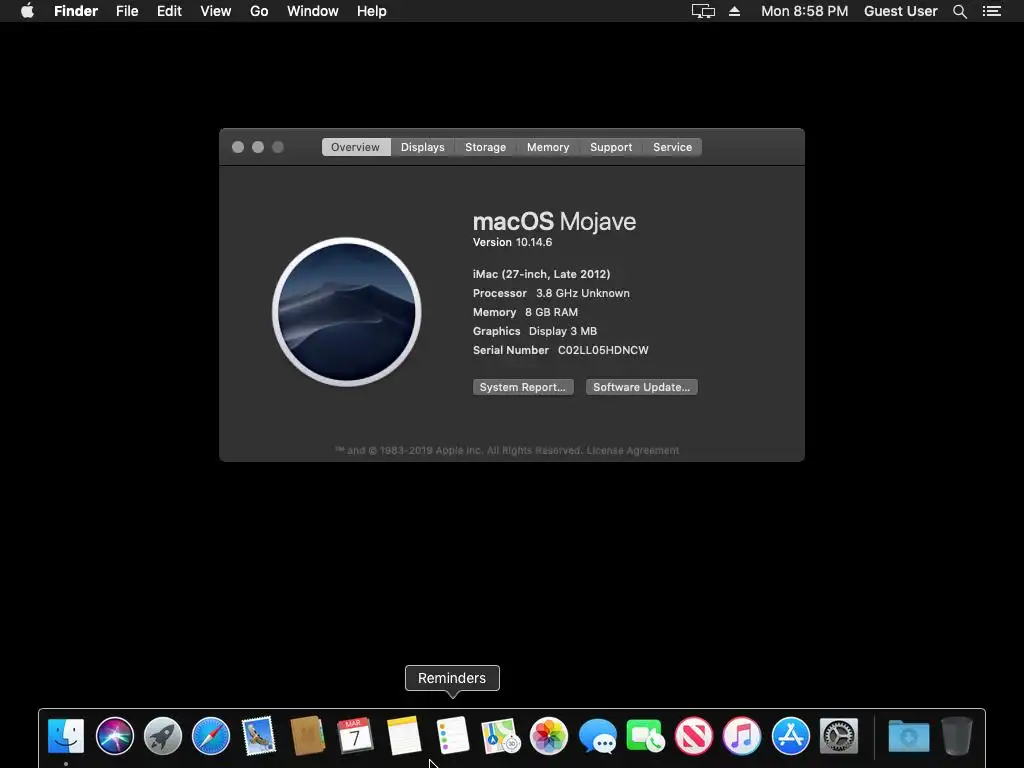
Task: Open FaceTime green icon in Dock
Action: [645, 736]
